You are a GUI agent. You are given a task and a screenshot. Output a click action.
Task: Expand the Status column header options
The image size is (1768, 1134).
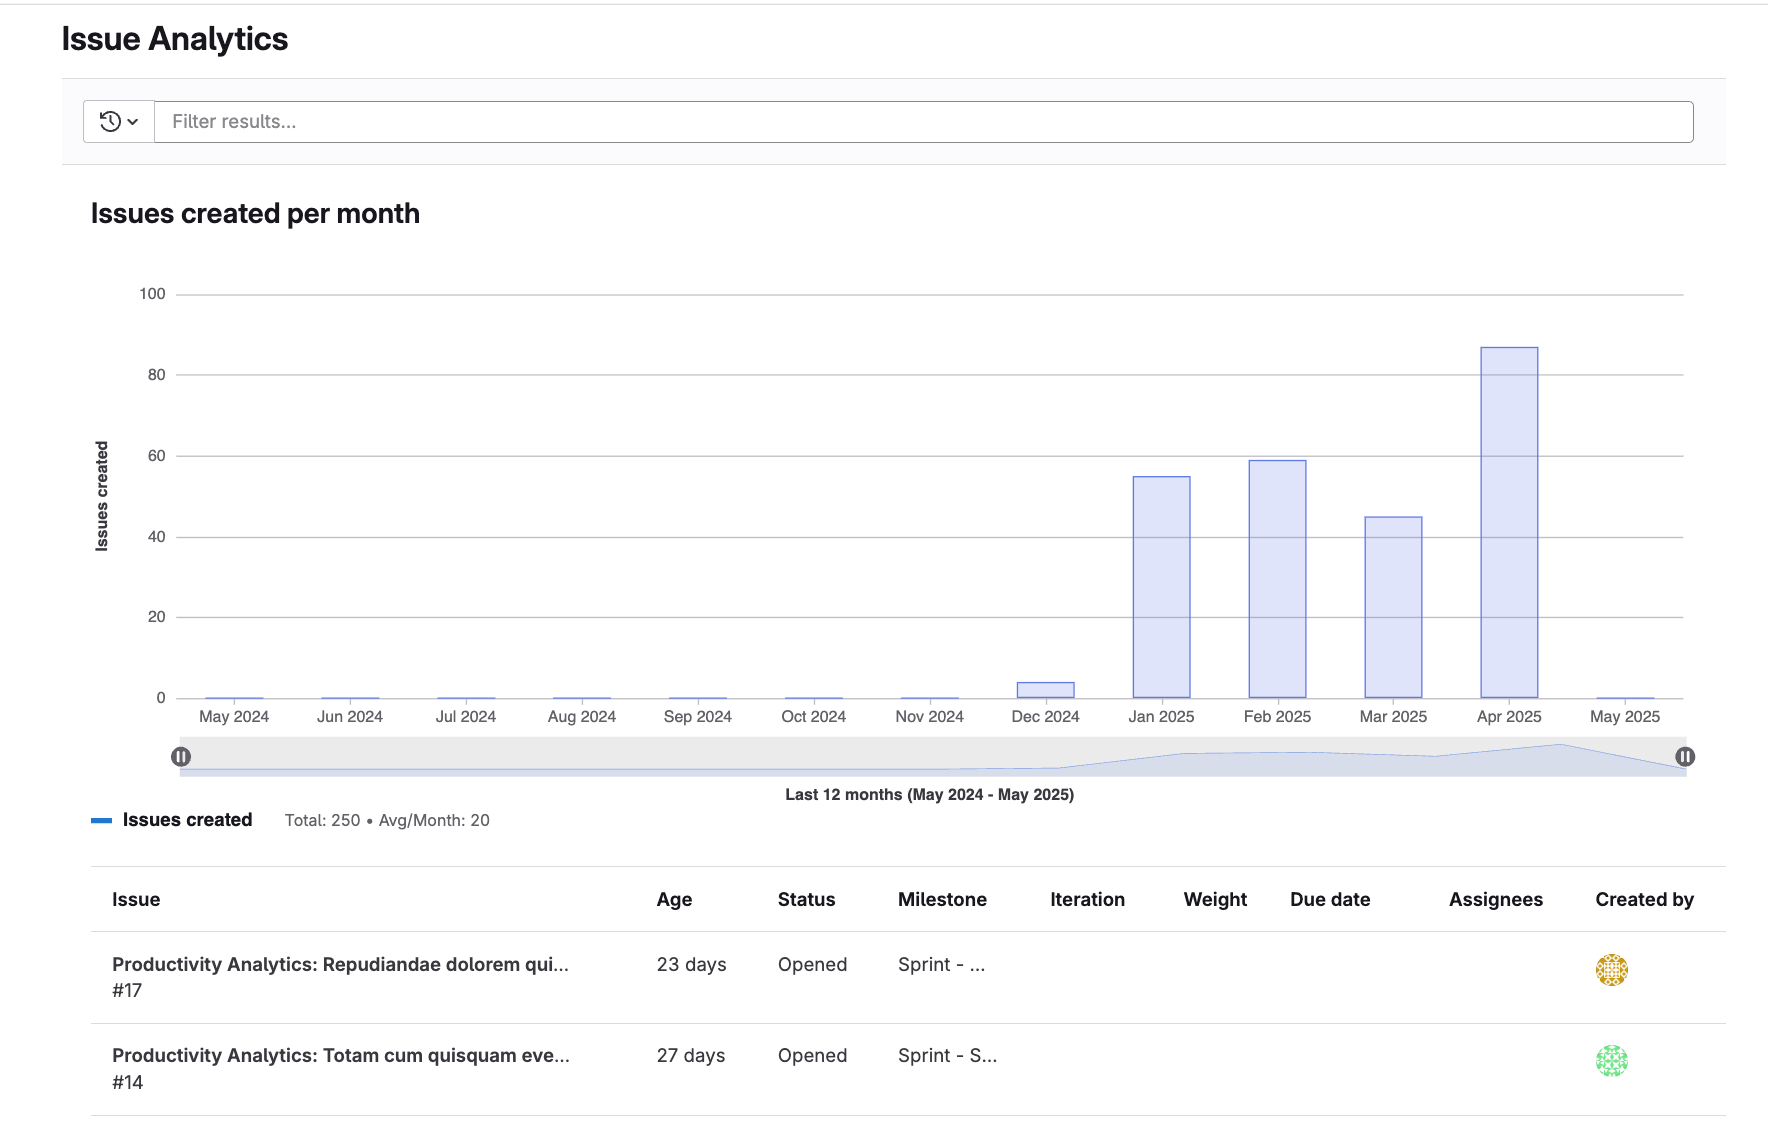(806, 899)
